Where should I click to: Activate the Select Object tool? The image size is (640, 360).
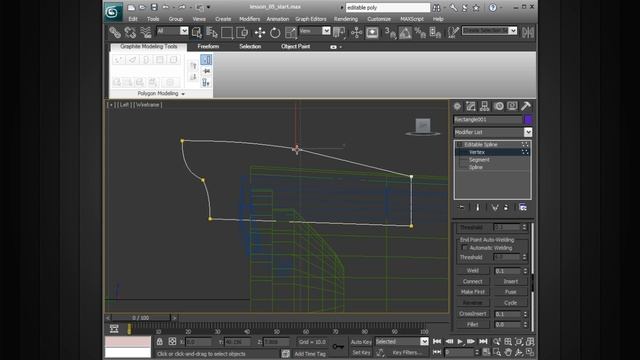tap(197, 32)
